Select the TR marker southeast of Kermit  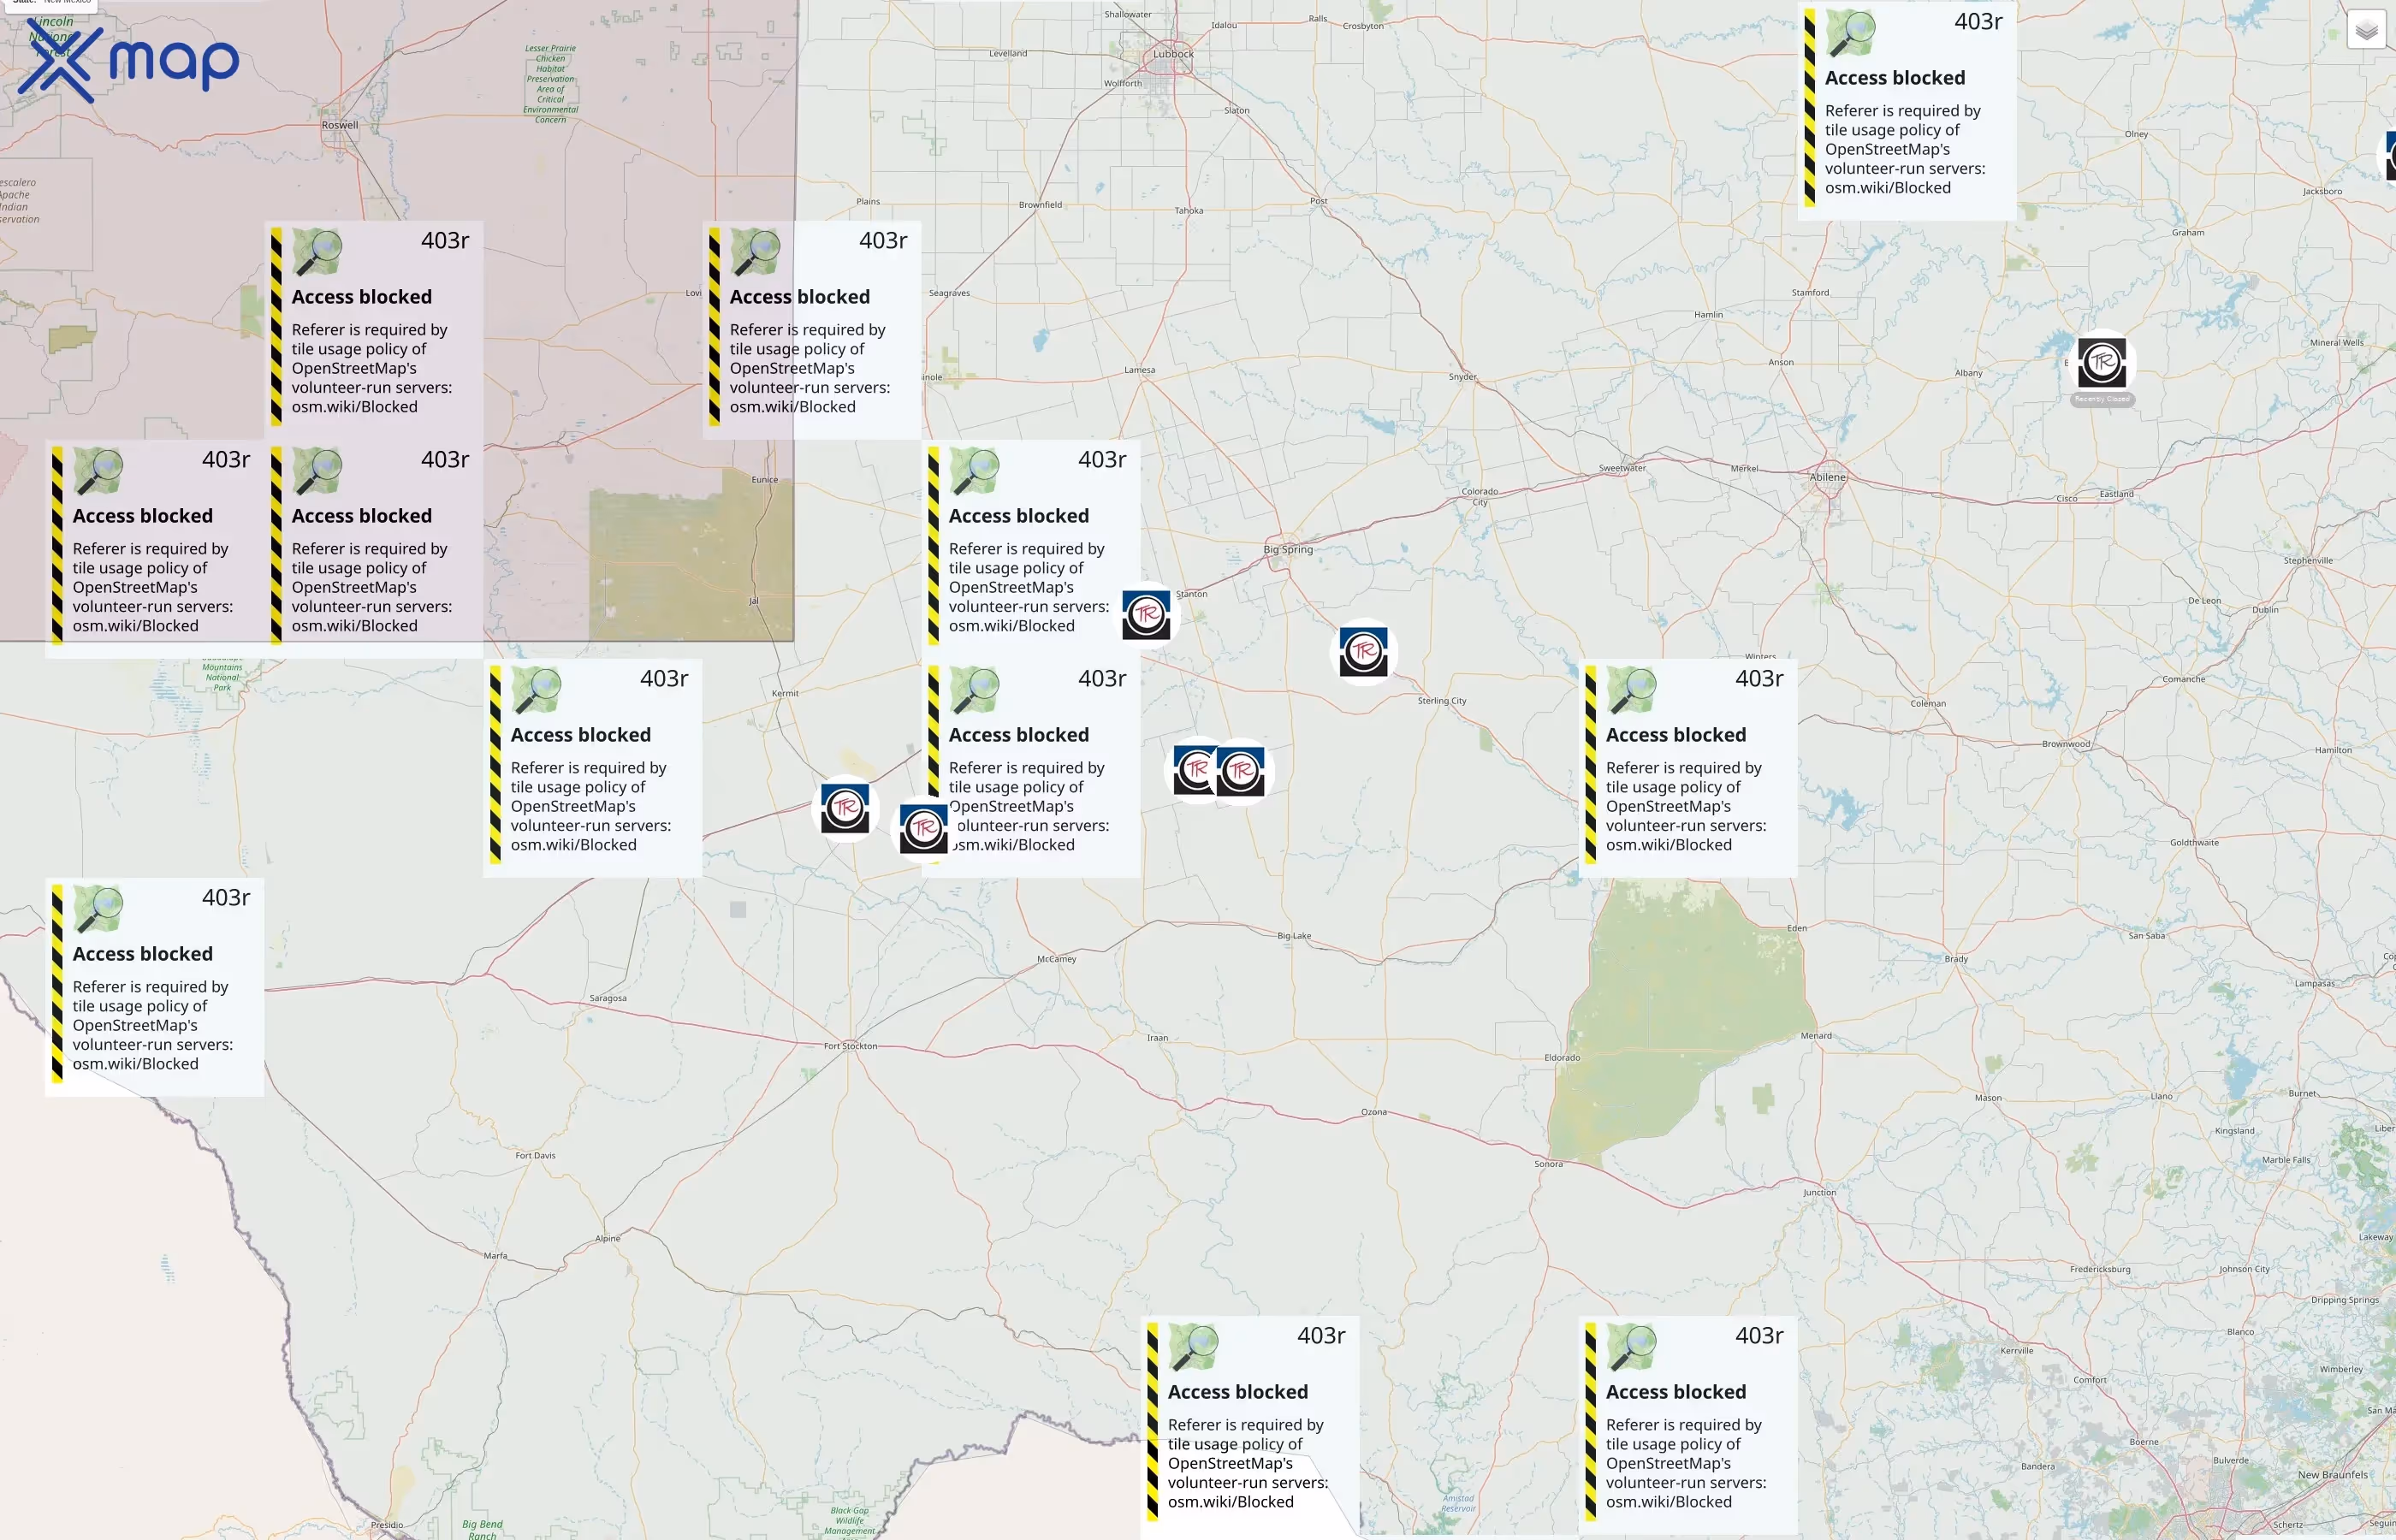coord(845,808)
